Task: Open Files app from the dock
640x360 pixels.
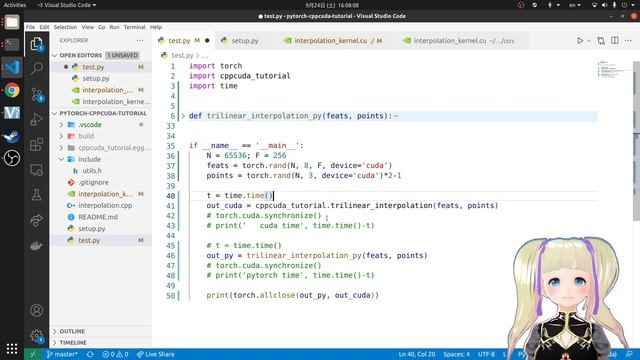Action: tap(12, 22)
